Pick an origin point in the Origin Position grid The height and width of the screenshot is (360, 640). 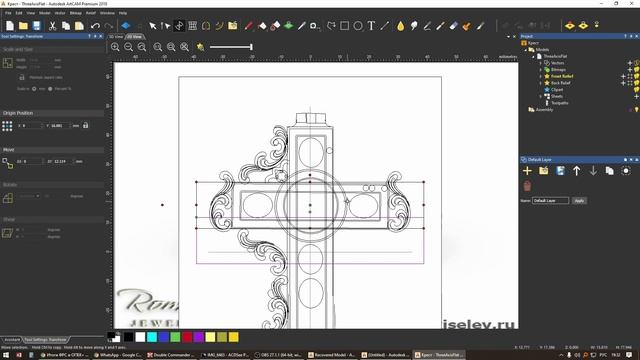(x=7, y=126)
